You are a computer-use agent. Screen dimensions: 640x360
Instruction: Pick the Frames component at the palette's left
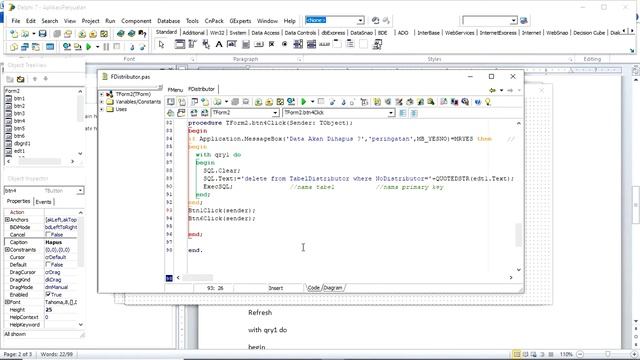pyautogui.click(x=180, y=44)
